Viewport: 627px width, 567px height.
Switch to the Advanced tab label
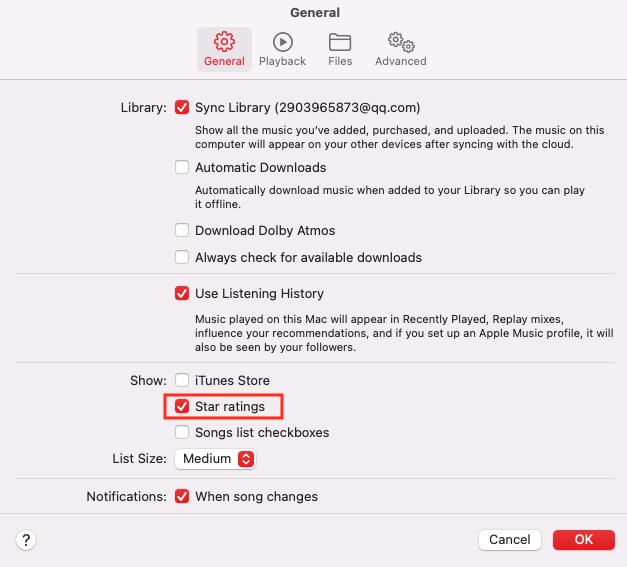400,61
